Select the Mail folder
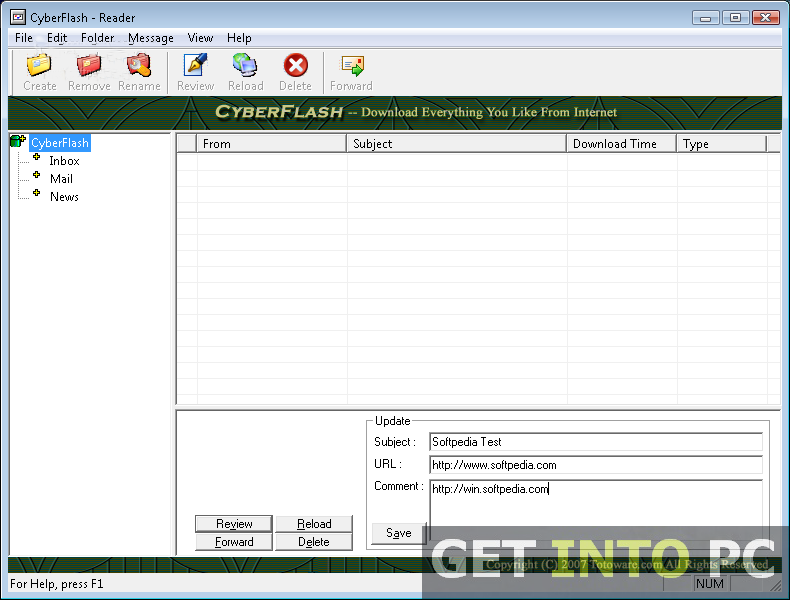Screen dimensions: 790x600 pyautogui.click(x=61, y=179)
